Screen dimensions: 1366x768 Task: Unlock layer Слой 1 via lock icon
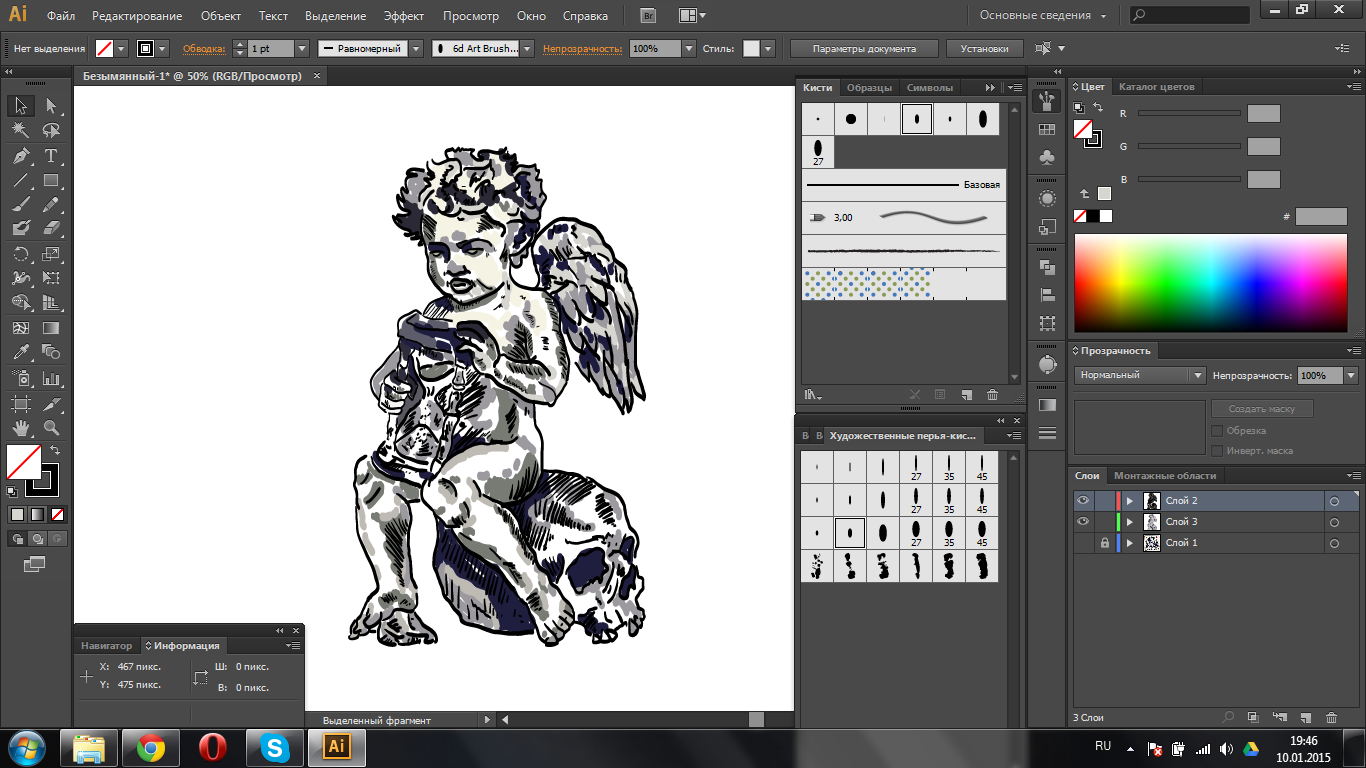pyautogui.click(x=1105, y=543)
